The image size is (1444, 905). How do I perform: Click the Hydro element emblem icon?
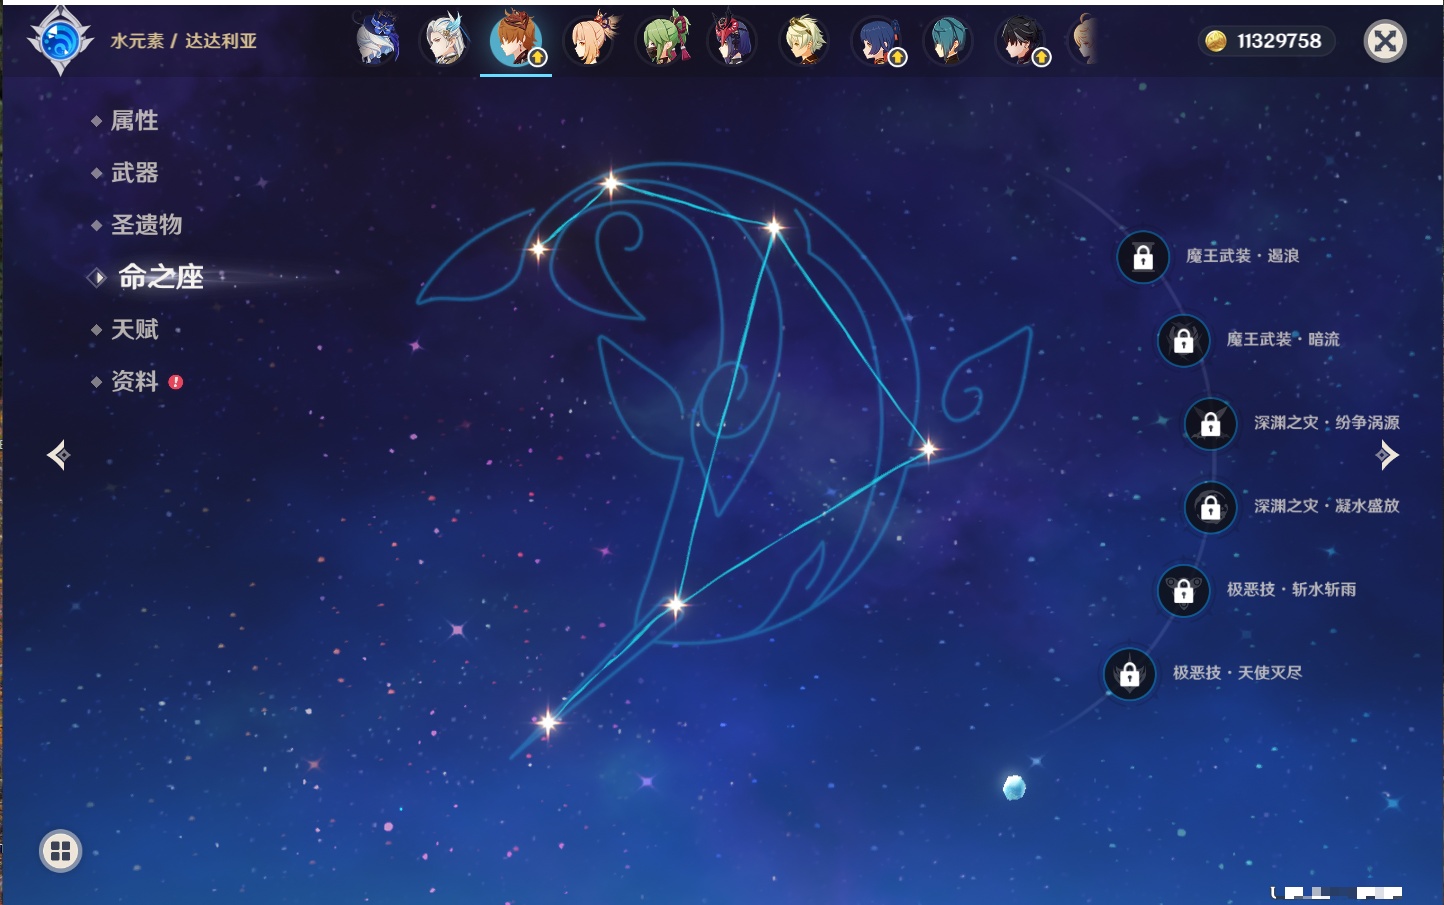pyautogui.click(x=61, y=41)
